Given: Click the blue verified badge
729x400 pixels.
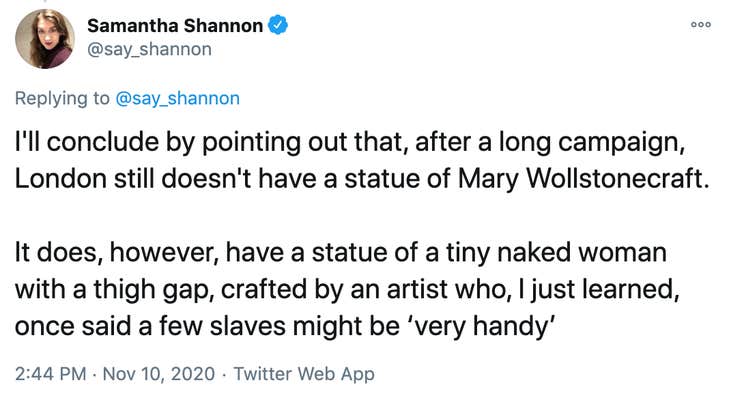Looking at the screenshot, I should (x=278, y=25).
